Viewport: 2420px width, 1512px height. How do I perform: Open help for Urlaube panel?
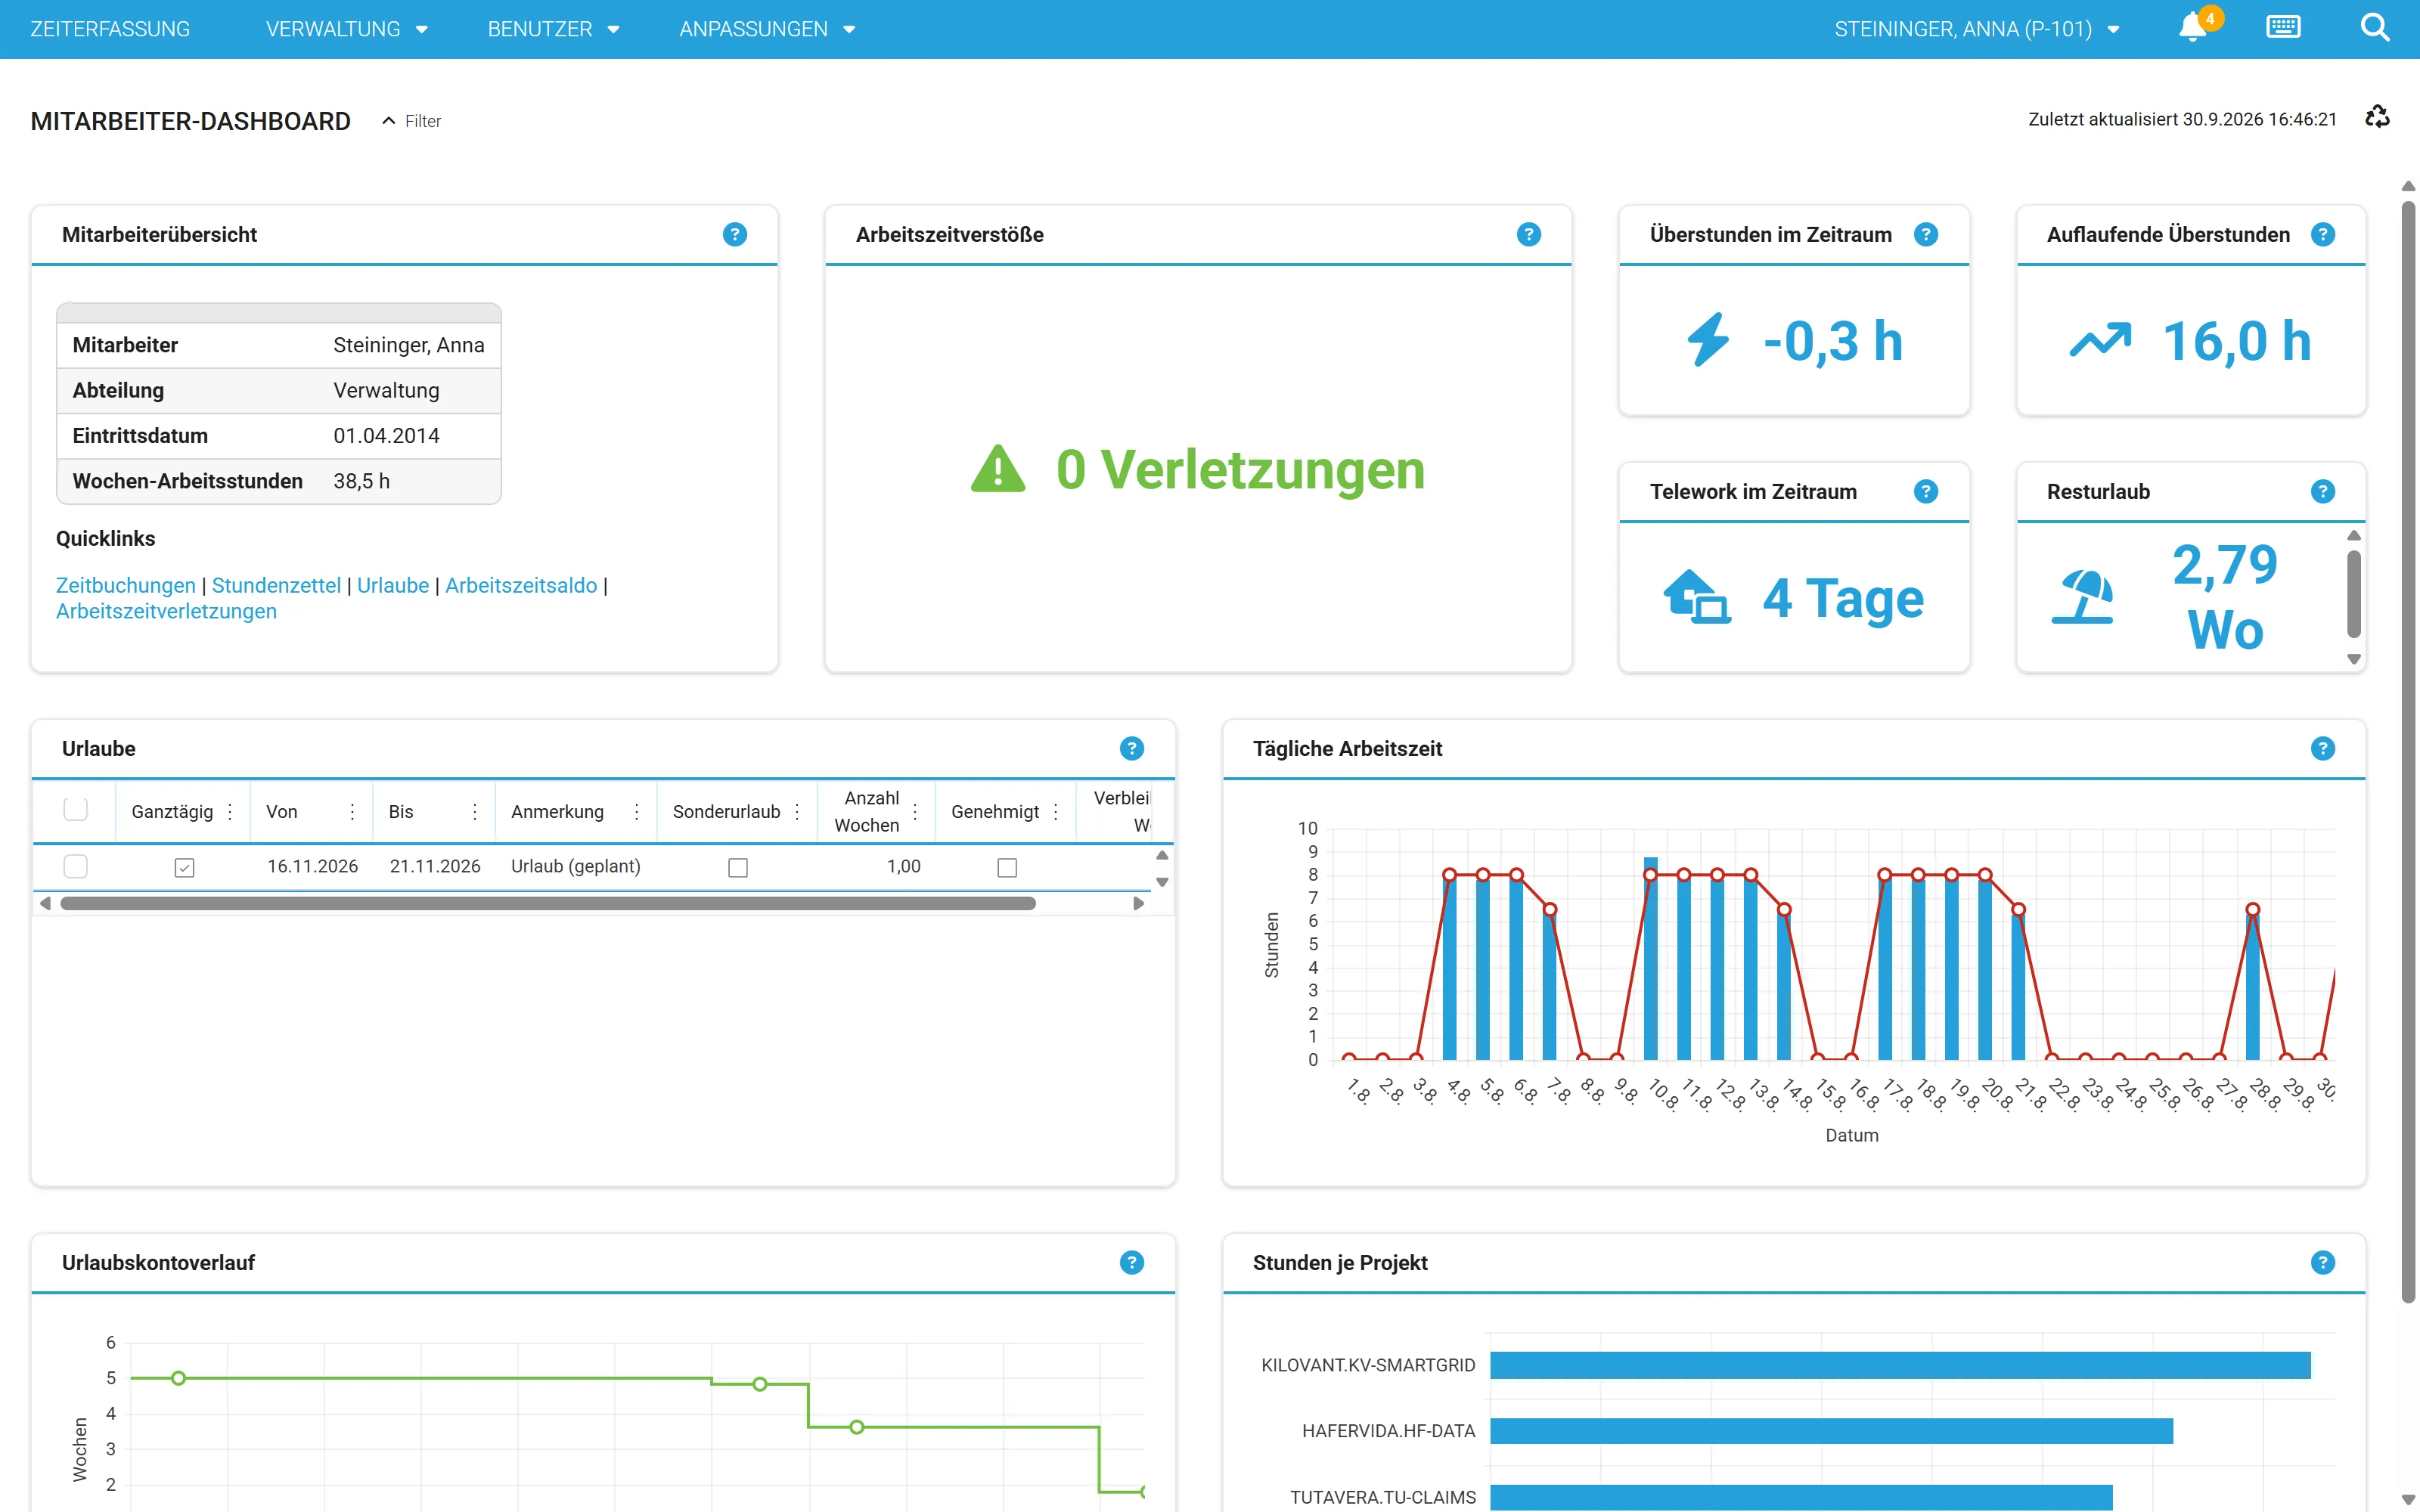tap(1131, 748)
